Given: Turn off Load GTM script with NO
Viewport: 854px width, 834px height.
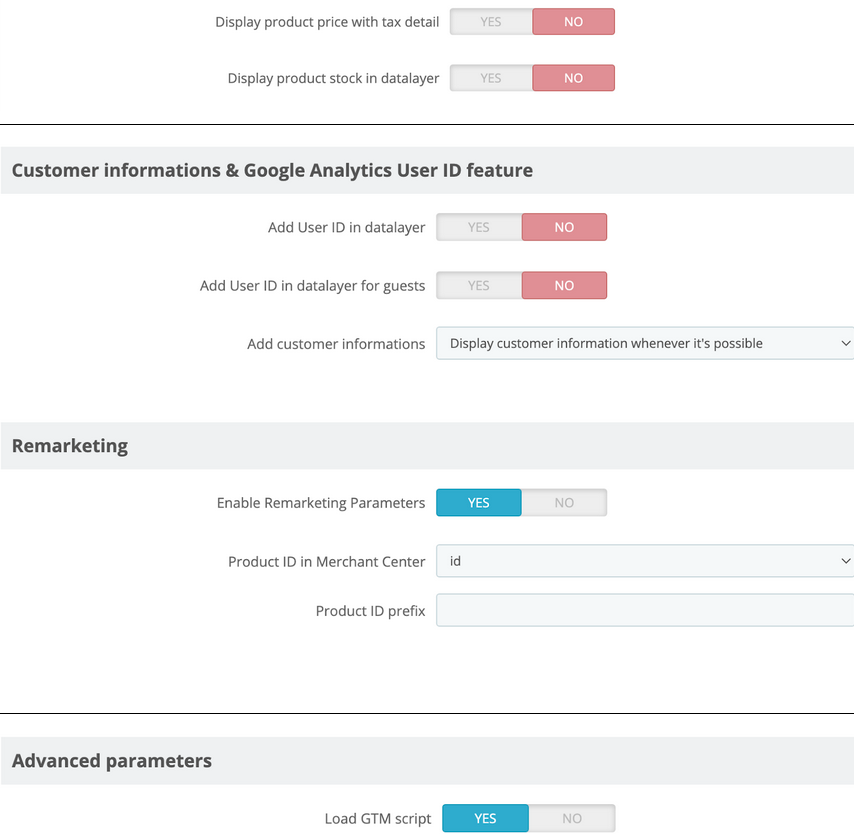Looking at the screenshot, I should (x=571, y=819).
